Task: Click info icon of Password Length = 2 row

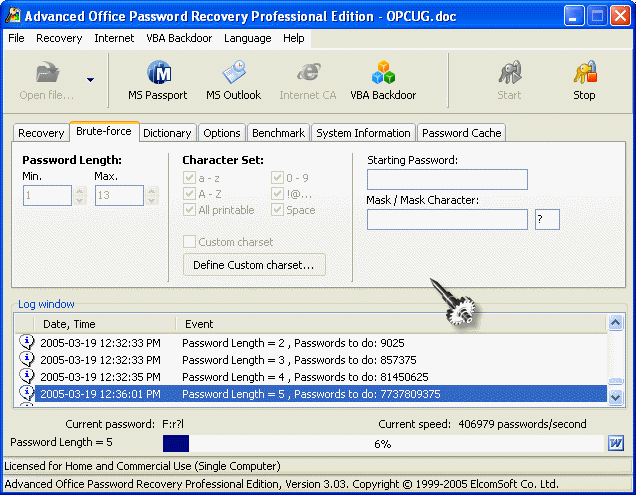Action: click(x=27, y=342)
